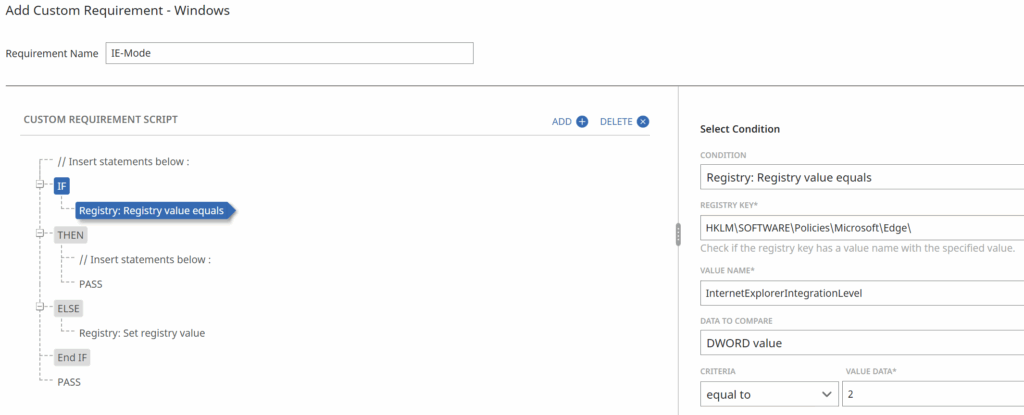Click the DELETE cross icon
Screen dimensions: 1024x415
click(x=643, y=122)
